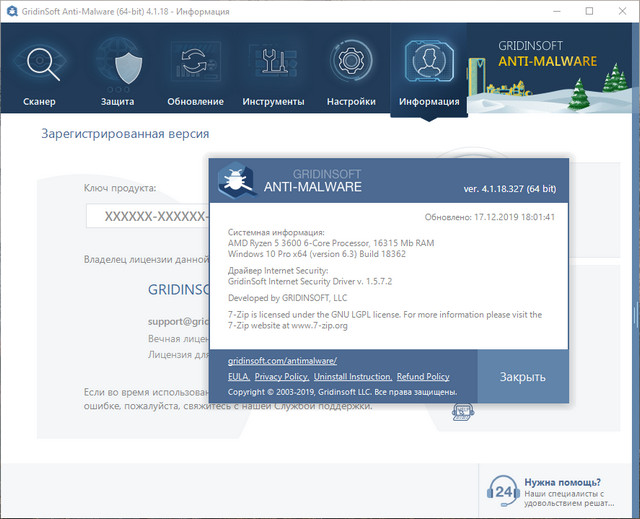Image resolution: width=640 pixels, height=519 pixels.
Task: Click the 24-hour headset support icon
Action: coord(503,491)
